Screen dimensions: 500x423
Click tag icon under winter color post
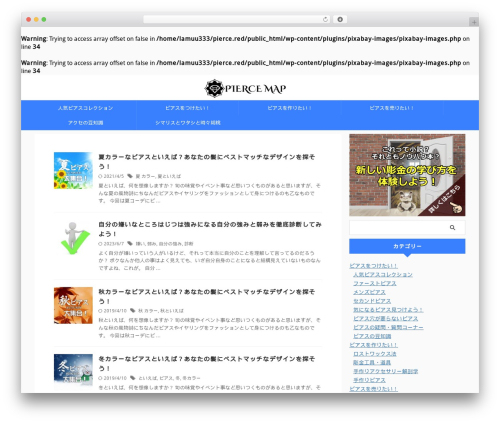coord(132,378)
